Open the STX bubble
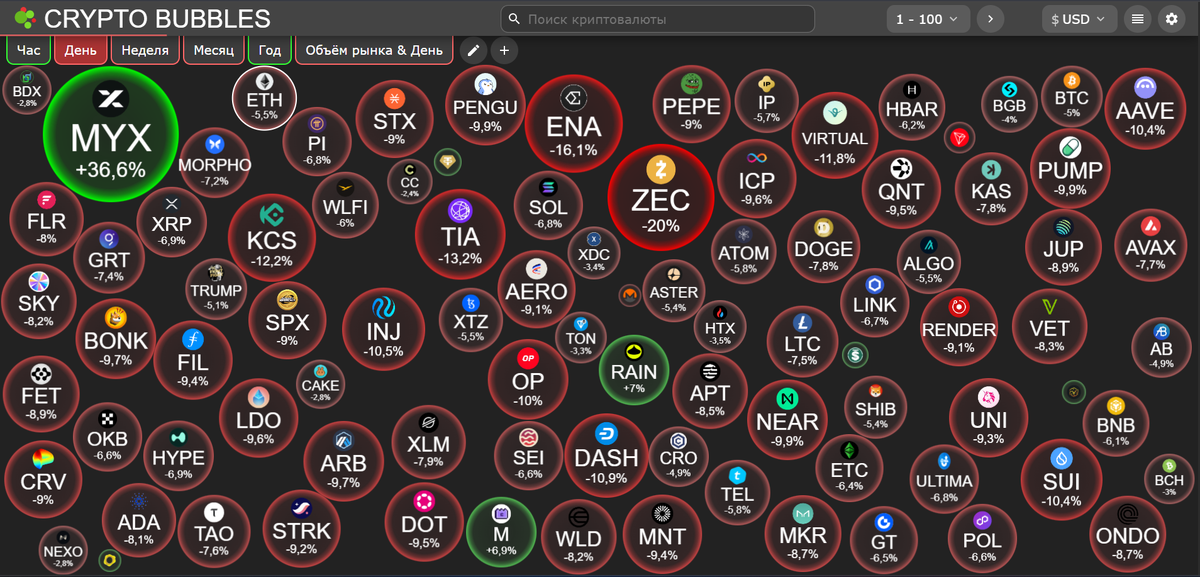1200x577 pixels. 395,121
